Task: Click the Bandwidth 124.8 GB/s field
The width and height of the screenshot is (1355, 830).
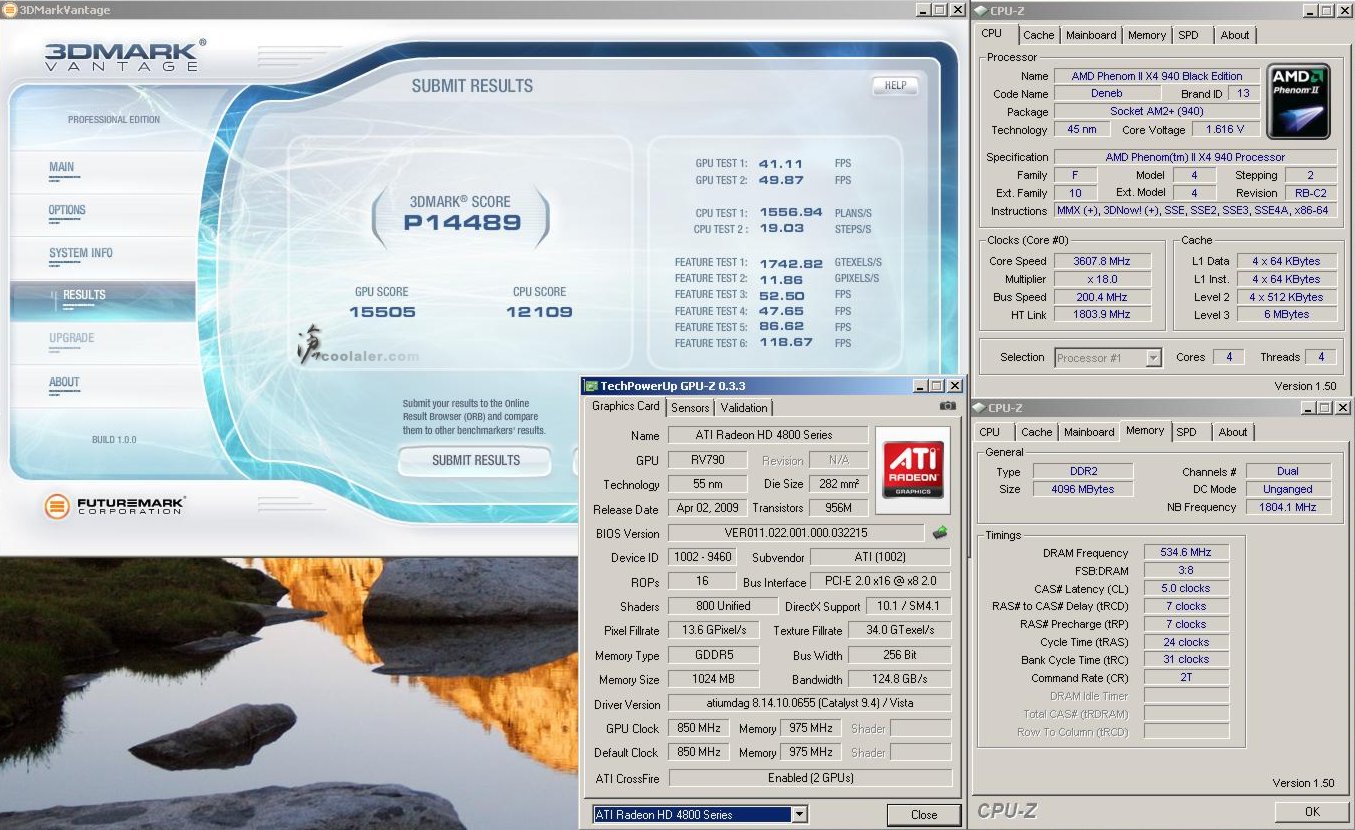Action: [x=900, y=679]
